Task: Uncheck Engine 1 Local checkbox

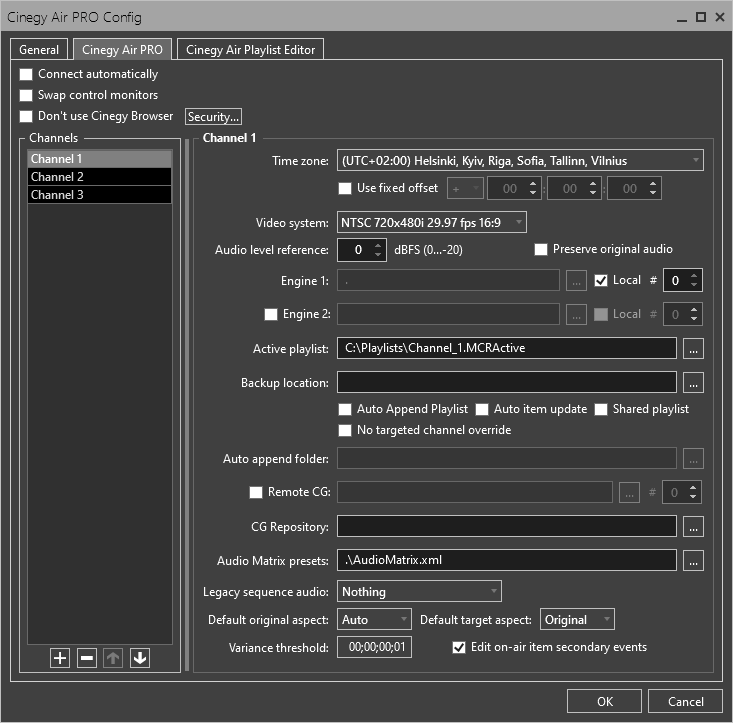Action: 601,280
